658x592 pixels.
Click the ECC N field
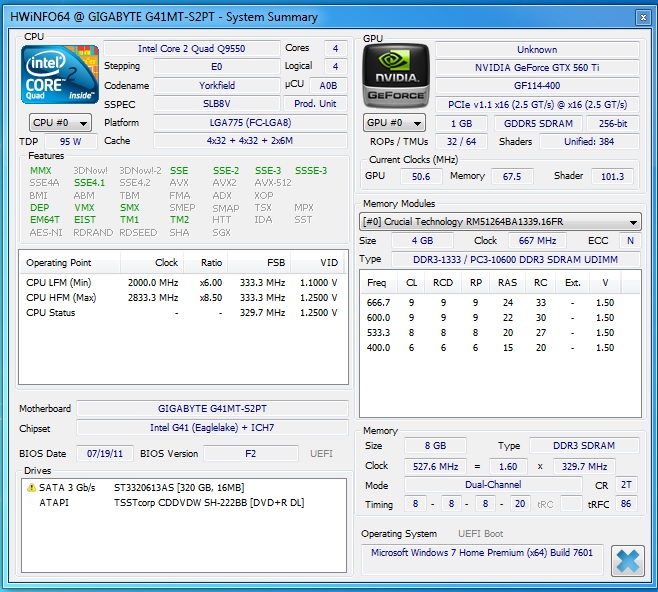tap(630, 241)
